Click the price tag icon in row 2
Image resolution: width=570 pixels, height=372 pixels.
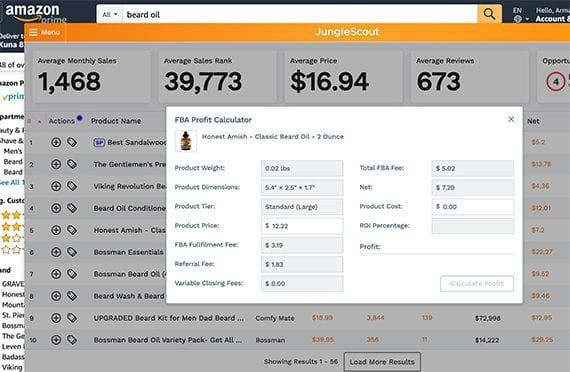(72, 164)
